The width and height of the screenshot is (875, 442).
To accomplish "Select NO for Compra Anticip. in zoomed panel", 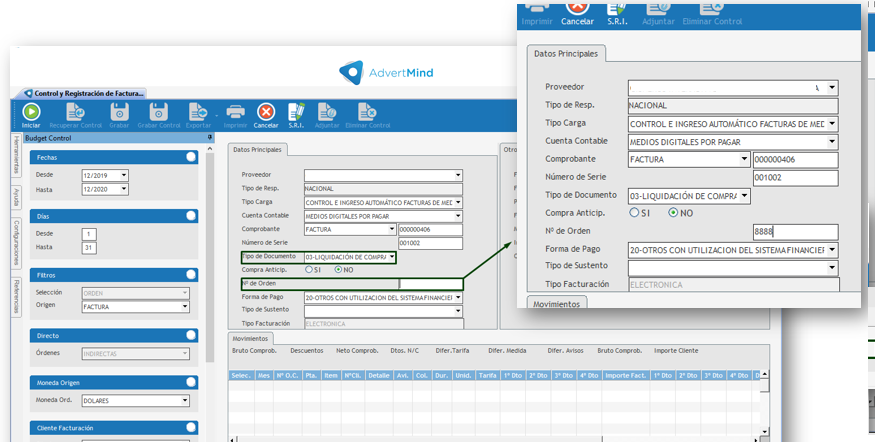I will (674, 213).
